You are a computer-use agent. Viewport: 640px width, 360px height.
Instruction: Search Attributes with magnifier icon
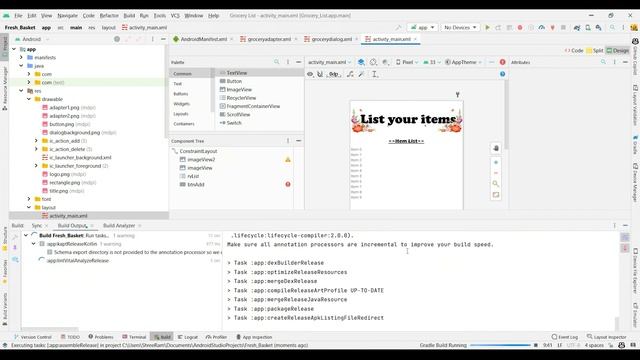[603, 62]
